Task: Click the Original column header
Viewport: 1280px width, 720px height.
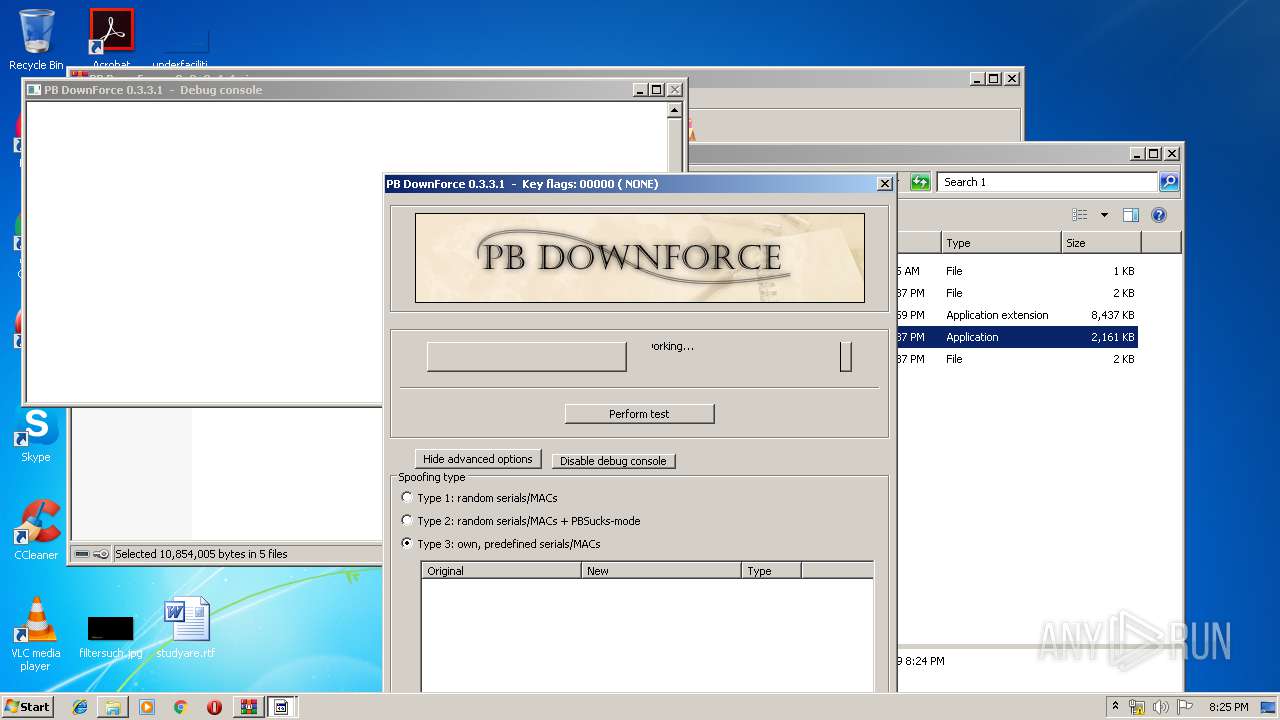Action: [x=501, y=571]
